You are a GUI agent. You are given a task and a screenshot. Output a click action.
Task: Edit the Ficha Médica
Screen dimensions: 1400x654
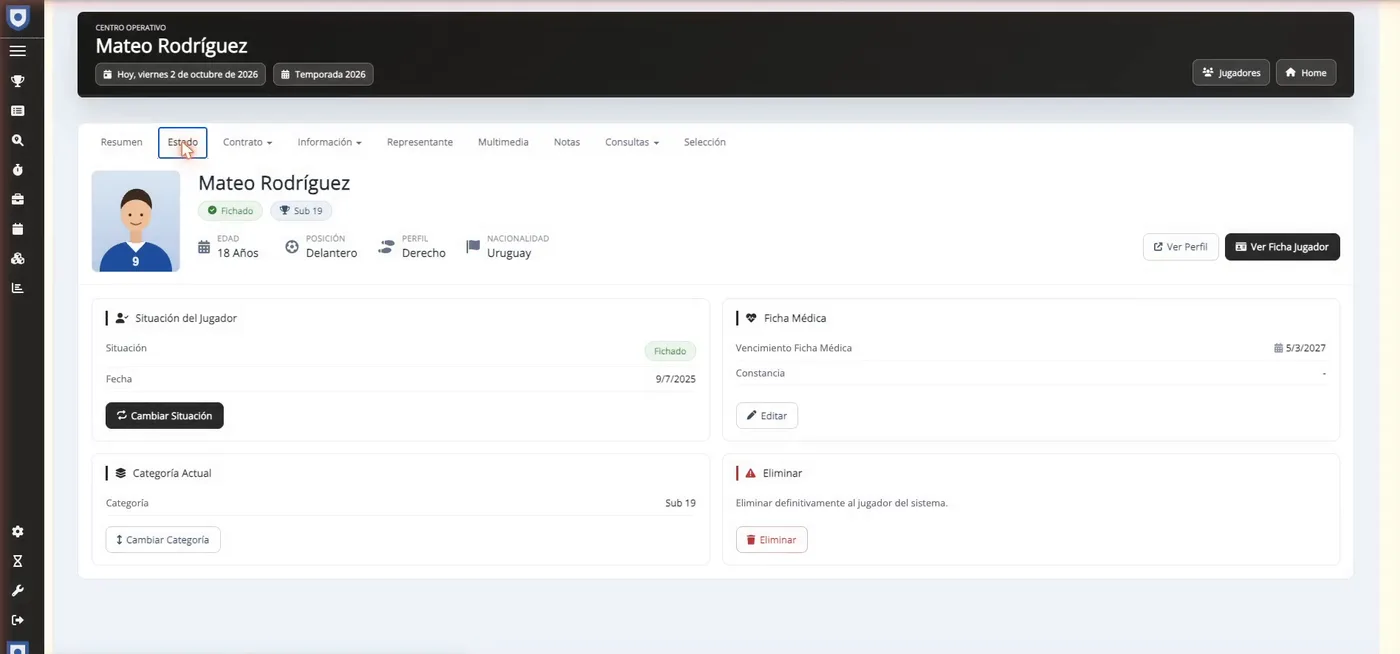(767, 415)
